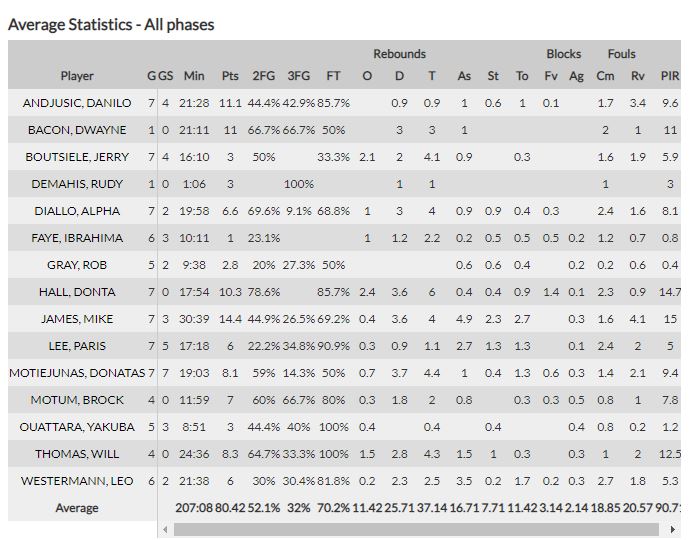Open player ANDJUSIC, DANILO

pos(77,103)
